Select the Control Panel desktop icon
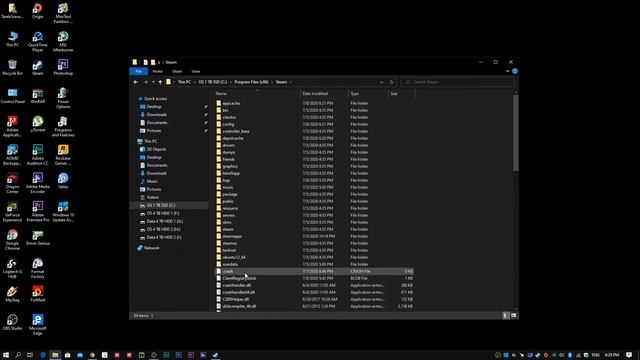The width and height of the screenshot is (640, 360). coord(13,96)
